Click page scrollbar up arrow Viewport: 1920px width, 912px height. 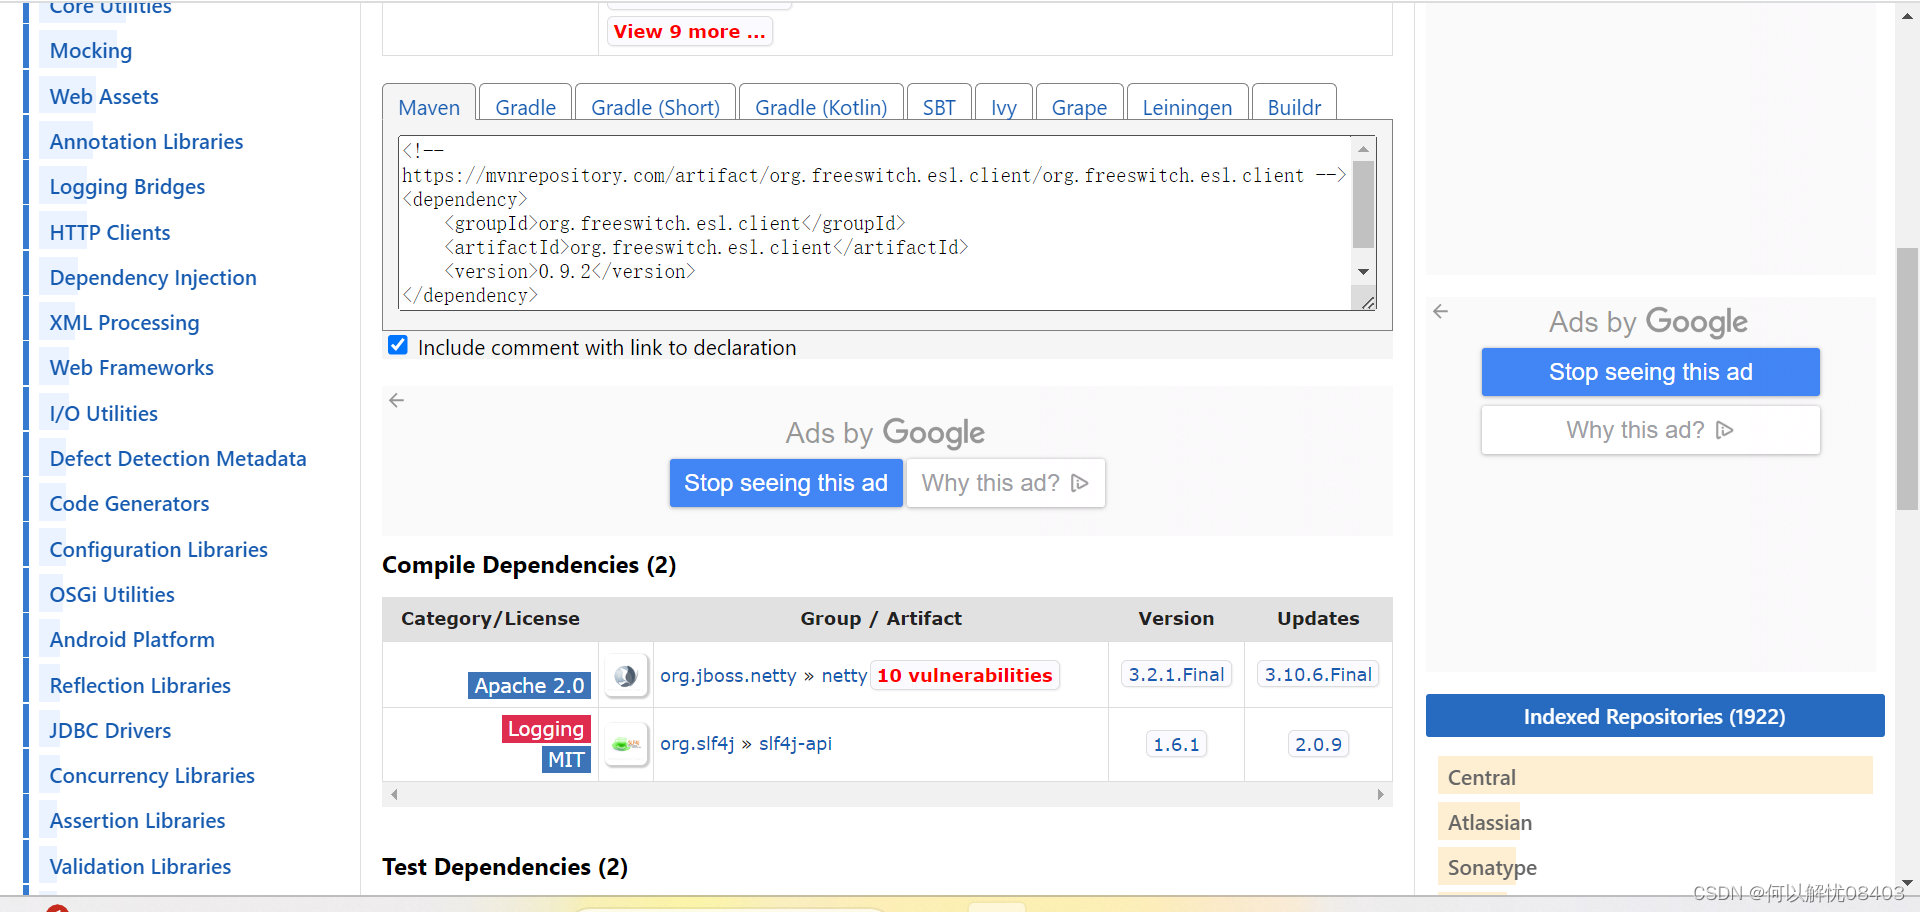(x=1908, y=16)
